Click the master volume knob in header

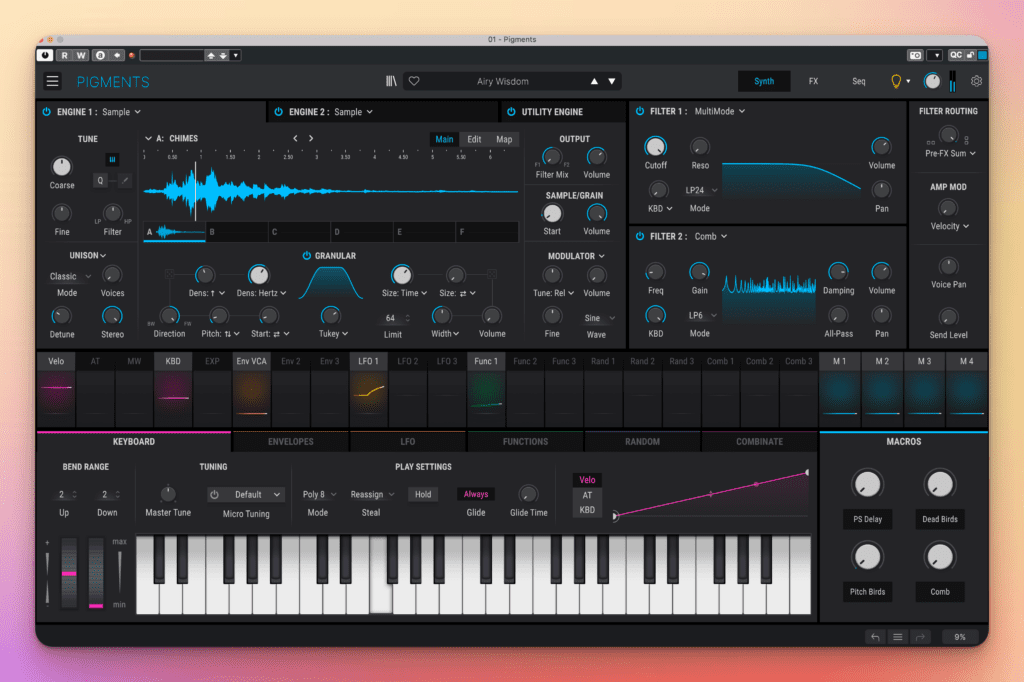[932, 81]
